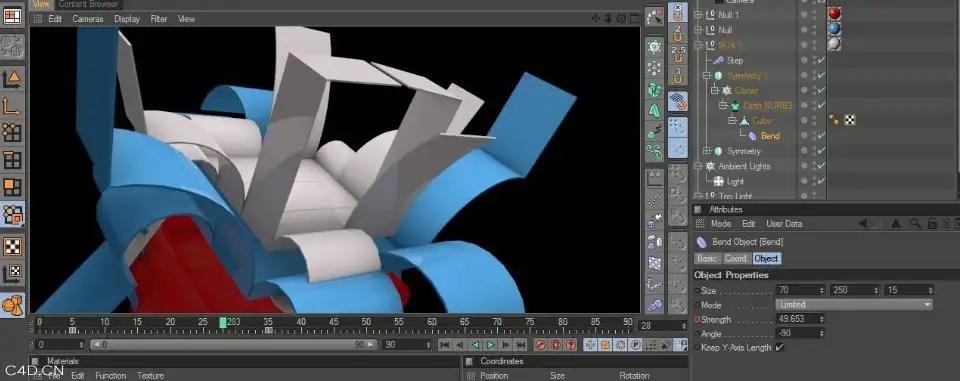Click the Autokeying red button
The image size is (960, 381).
click(555, 345)
